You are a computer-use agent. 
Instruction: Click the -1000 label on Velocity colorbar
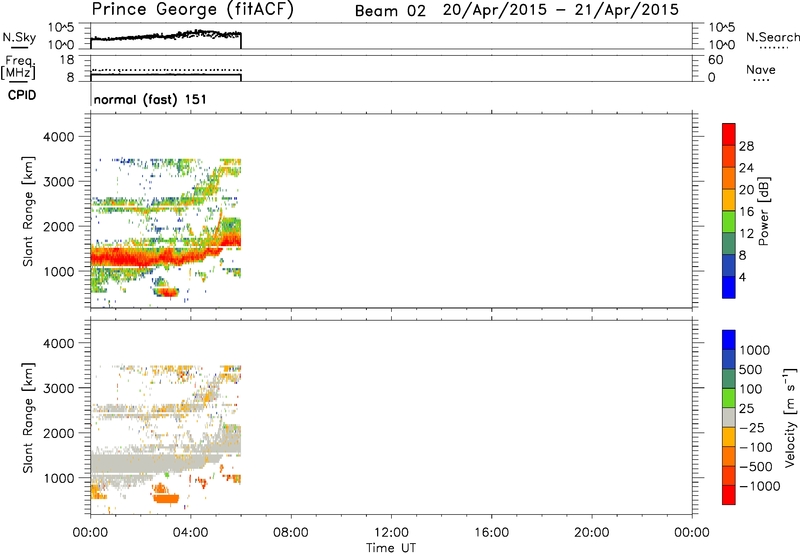click(759, 486)
